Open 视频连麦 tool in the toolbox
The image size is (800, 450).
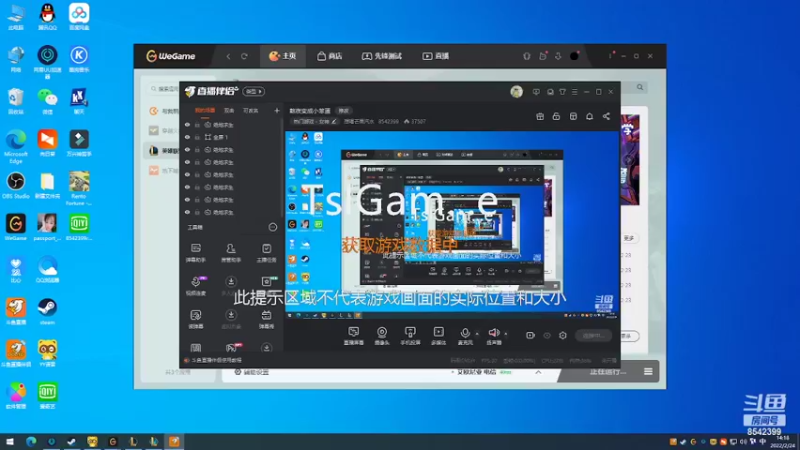(x=195, y=286)
